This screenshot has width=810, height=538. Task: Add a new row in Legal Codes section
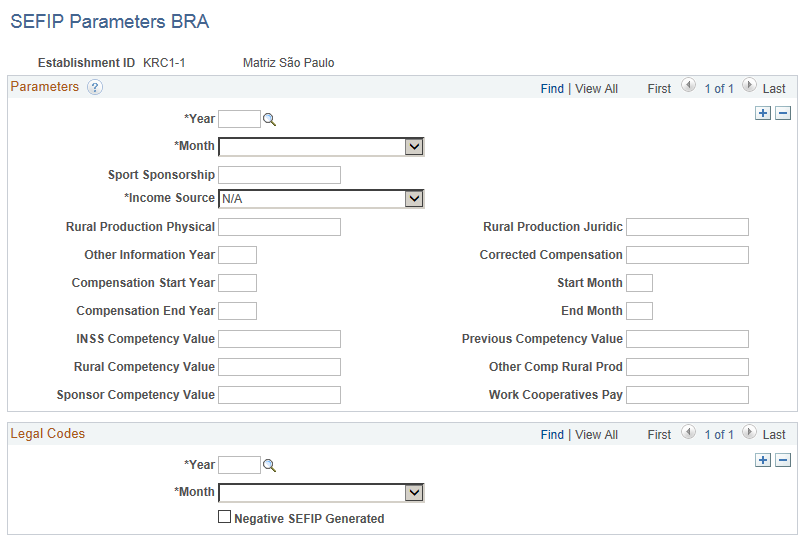763,460
